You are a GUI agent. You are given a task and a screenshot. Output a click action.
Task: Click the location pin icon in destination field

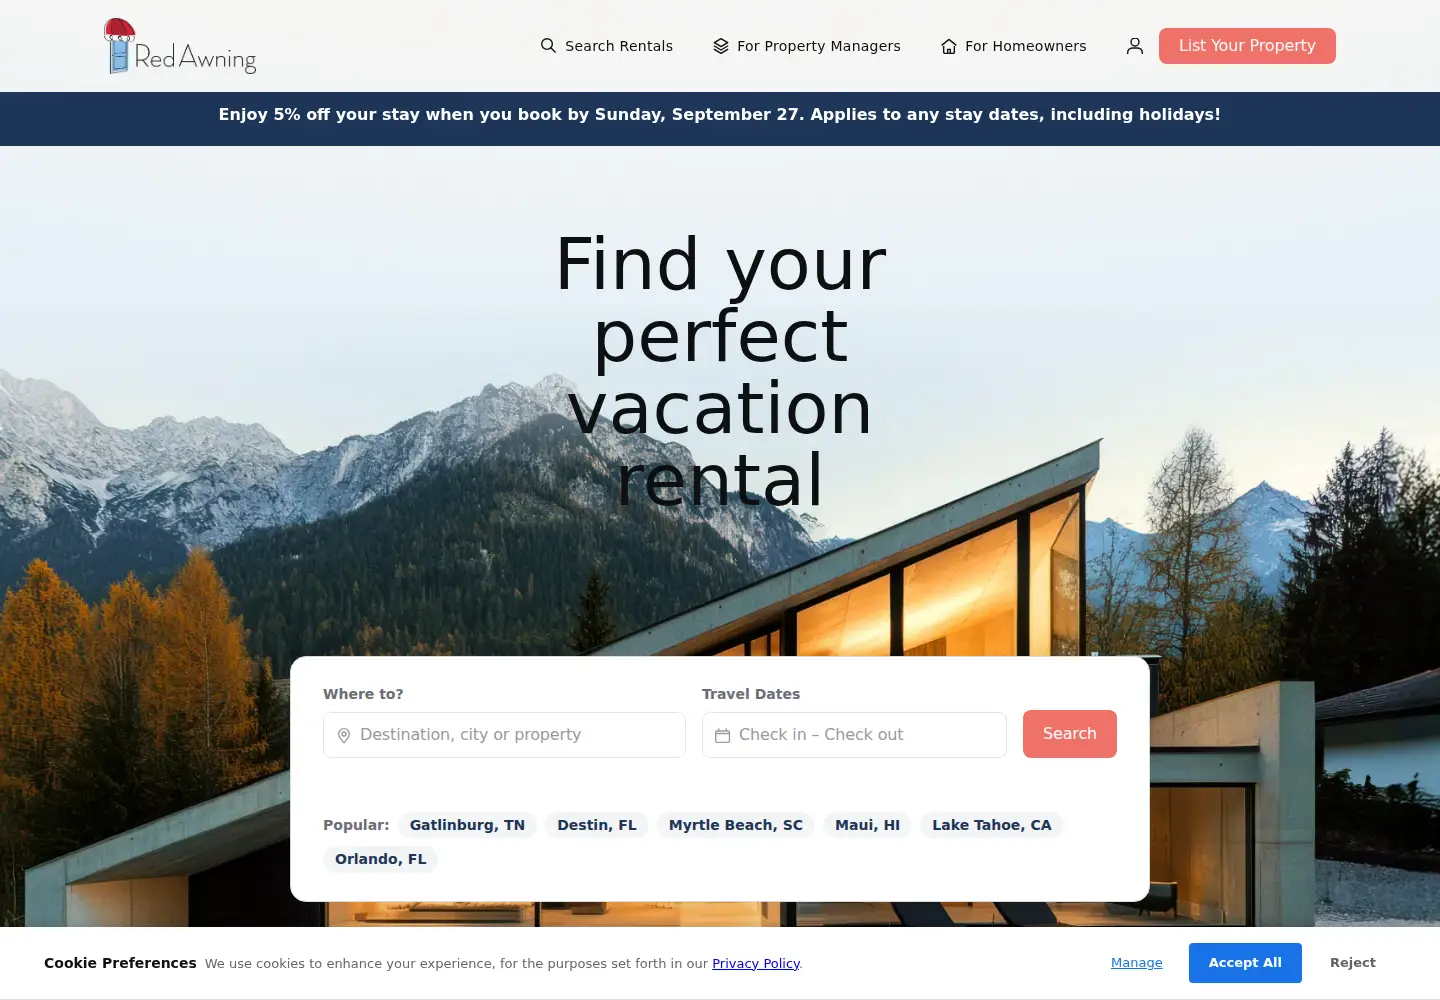[x=344, y=735]
